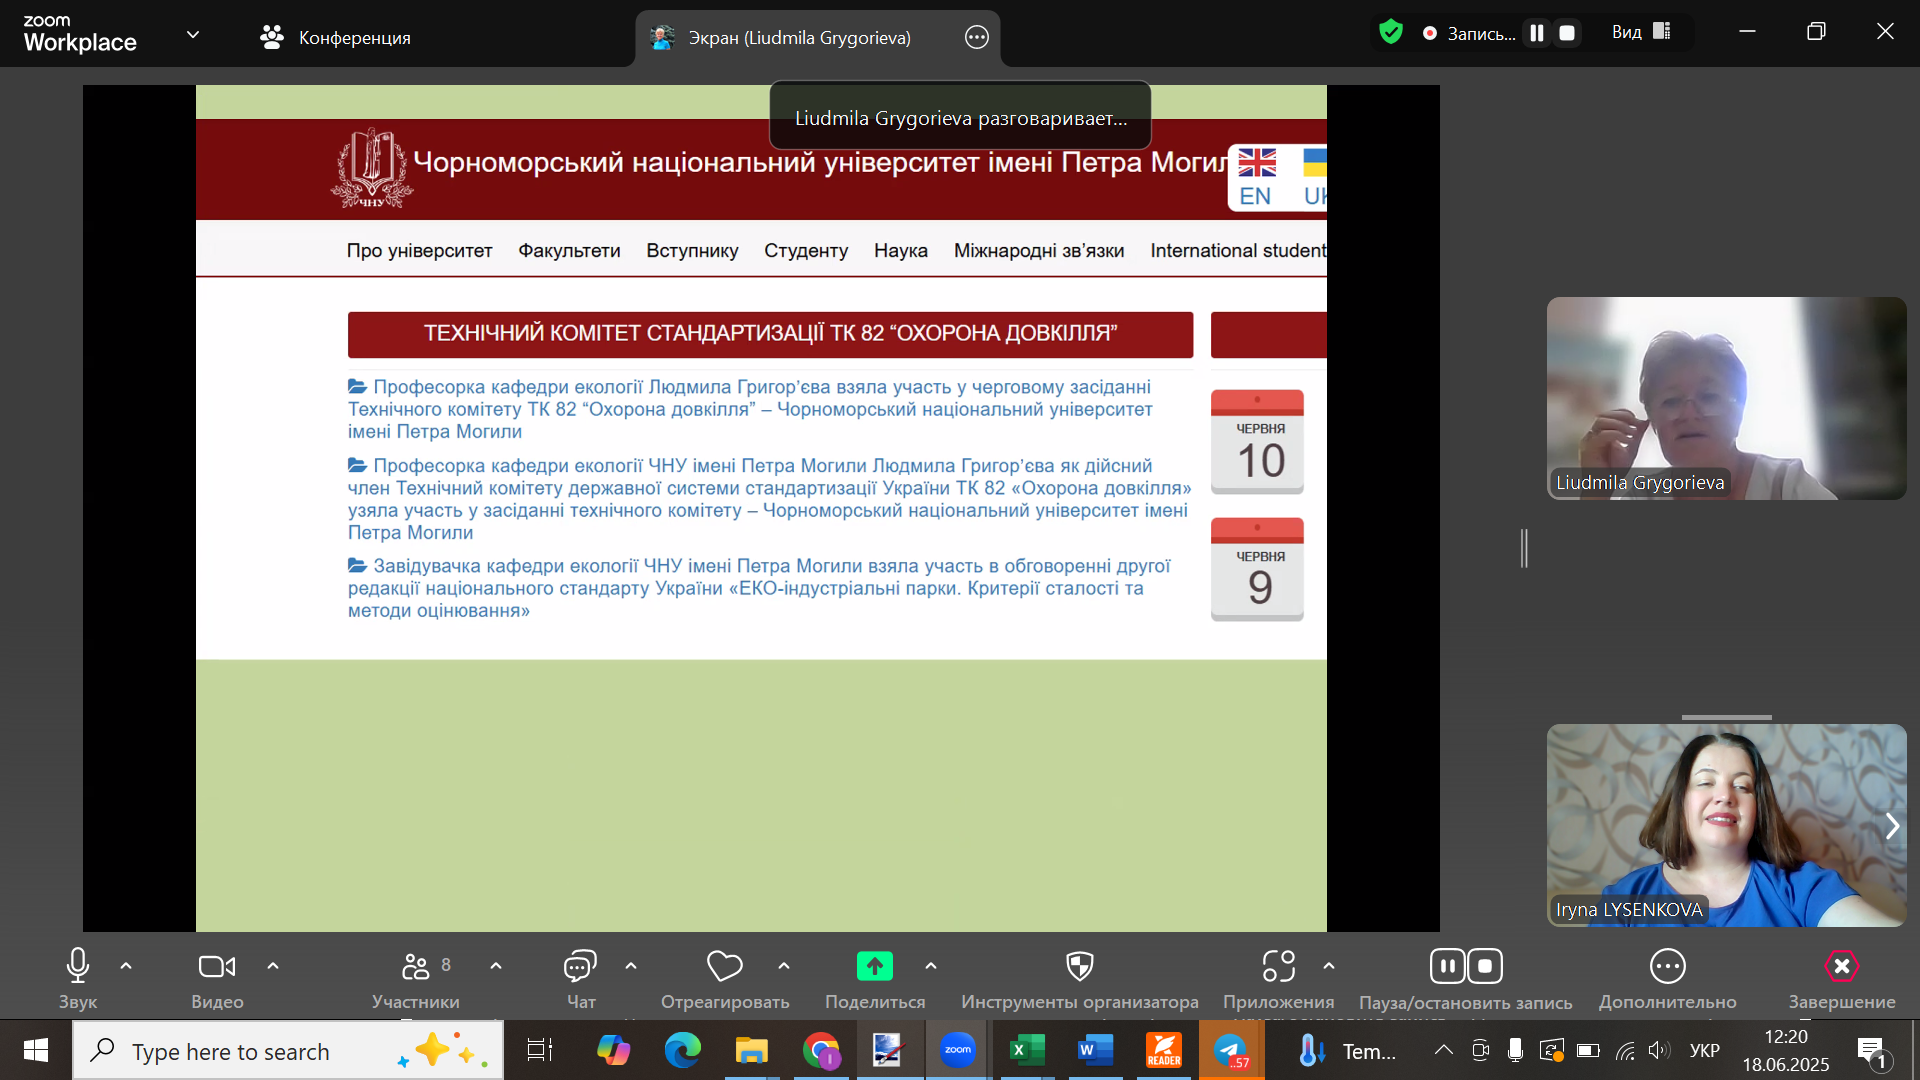Open the Участники participants panel
Screen dimensions: 1920x1080
(416, 979)
